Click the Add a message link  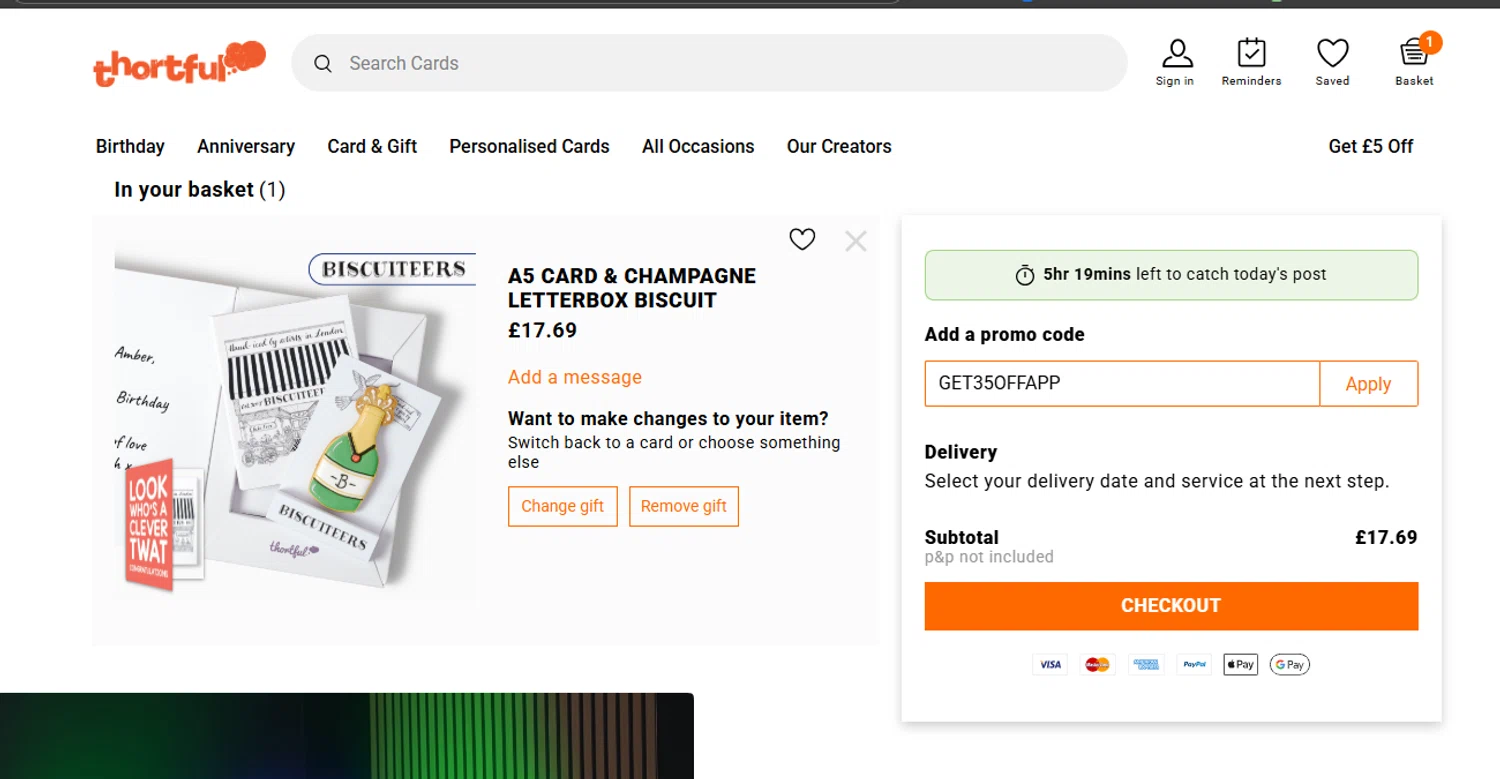[x=575, y=377]
